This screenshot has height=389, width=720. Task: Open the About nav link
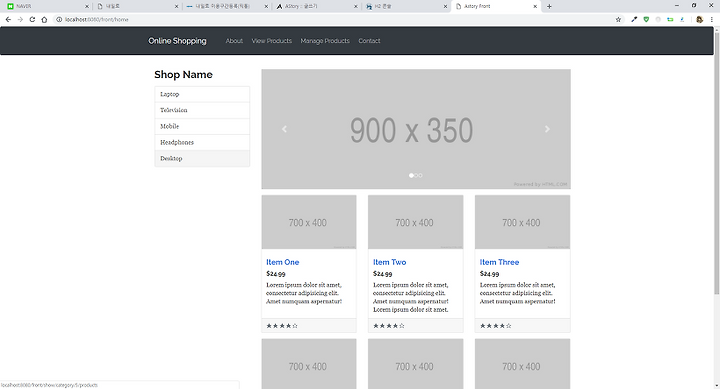click(234, 41)
